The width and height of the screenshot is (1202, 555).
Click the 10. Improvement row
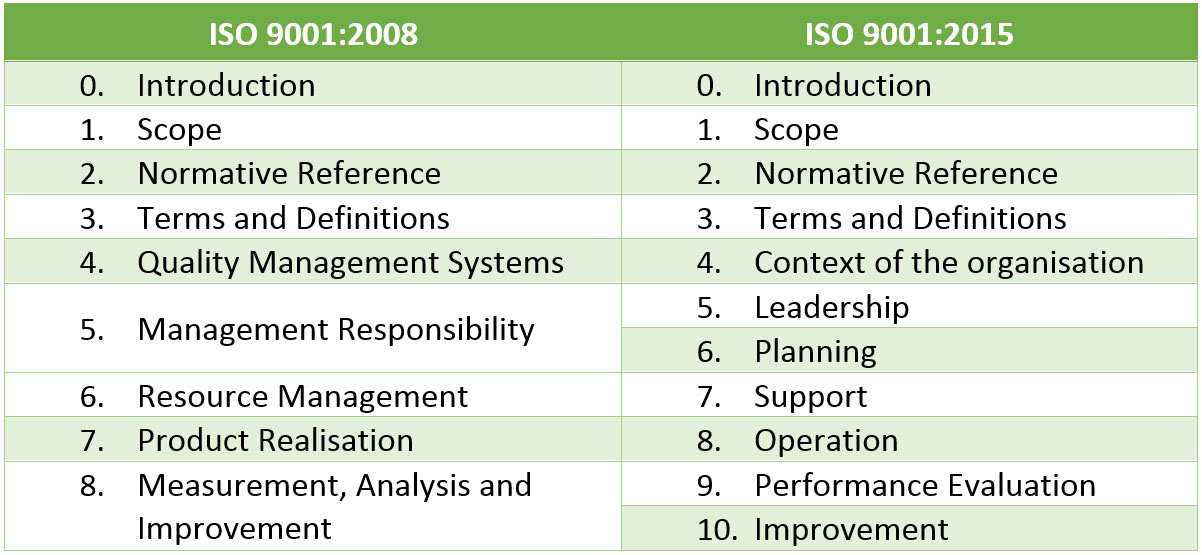(910, 528)
